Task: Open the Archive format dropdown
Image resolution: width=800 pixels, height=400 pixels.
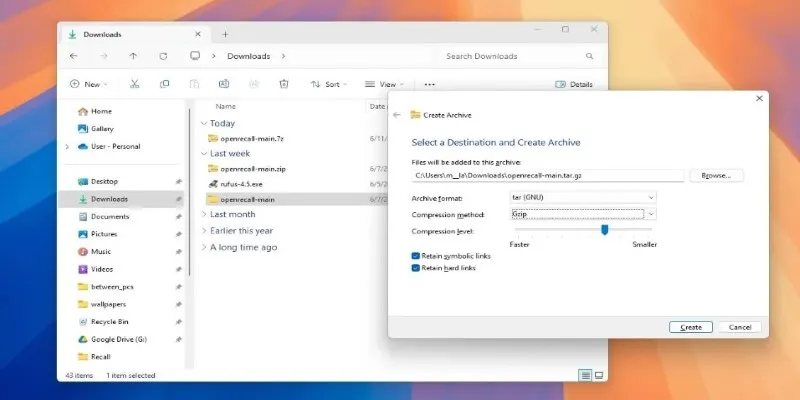Action: 583,197
